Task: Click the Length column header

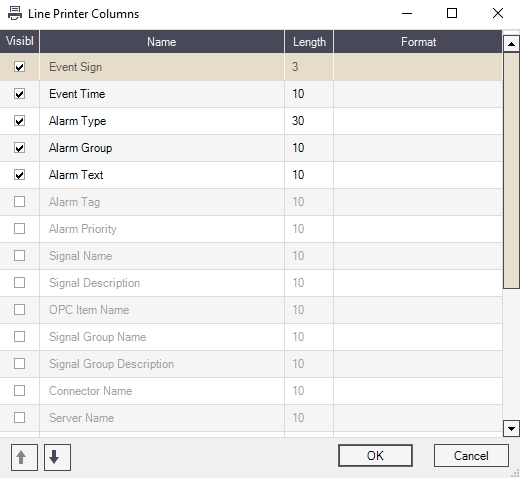Action: coord(309,42)
